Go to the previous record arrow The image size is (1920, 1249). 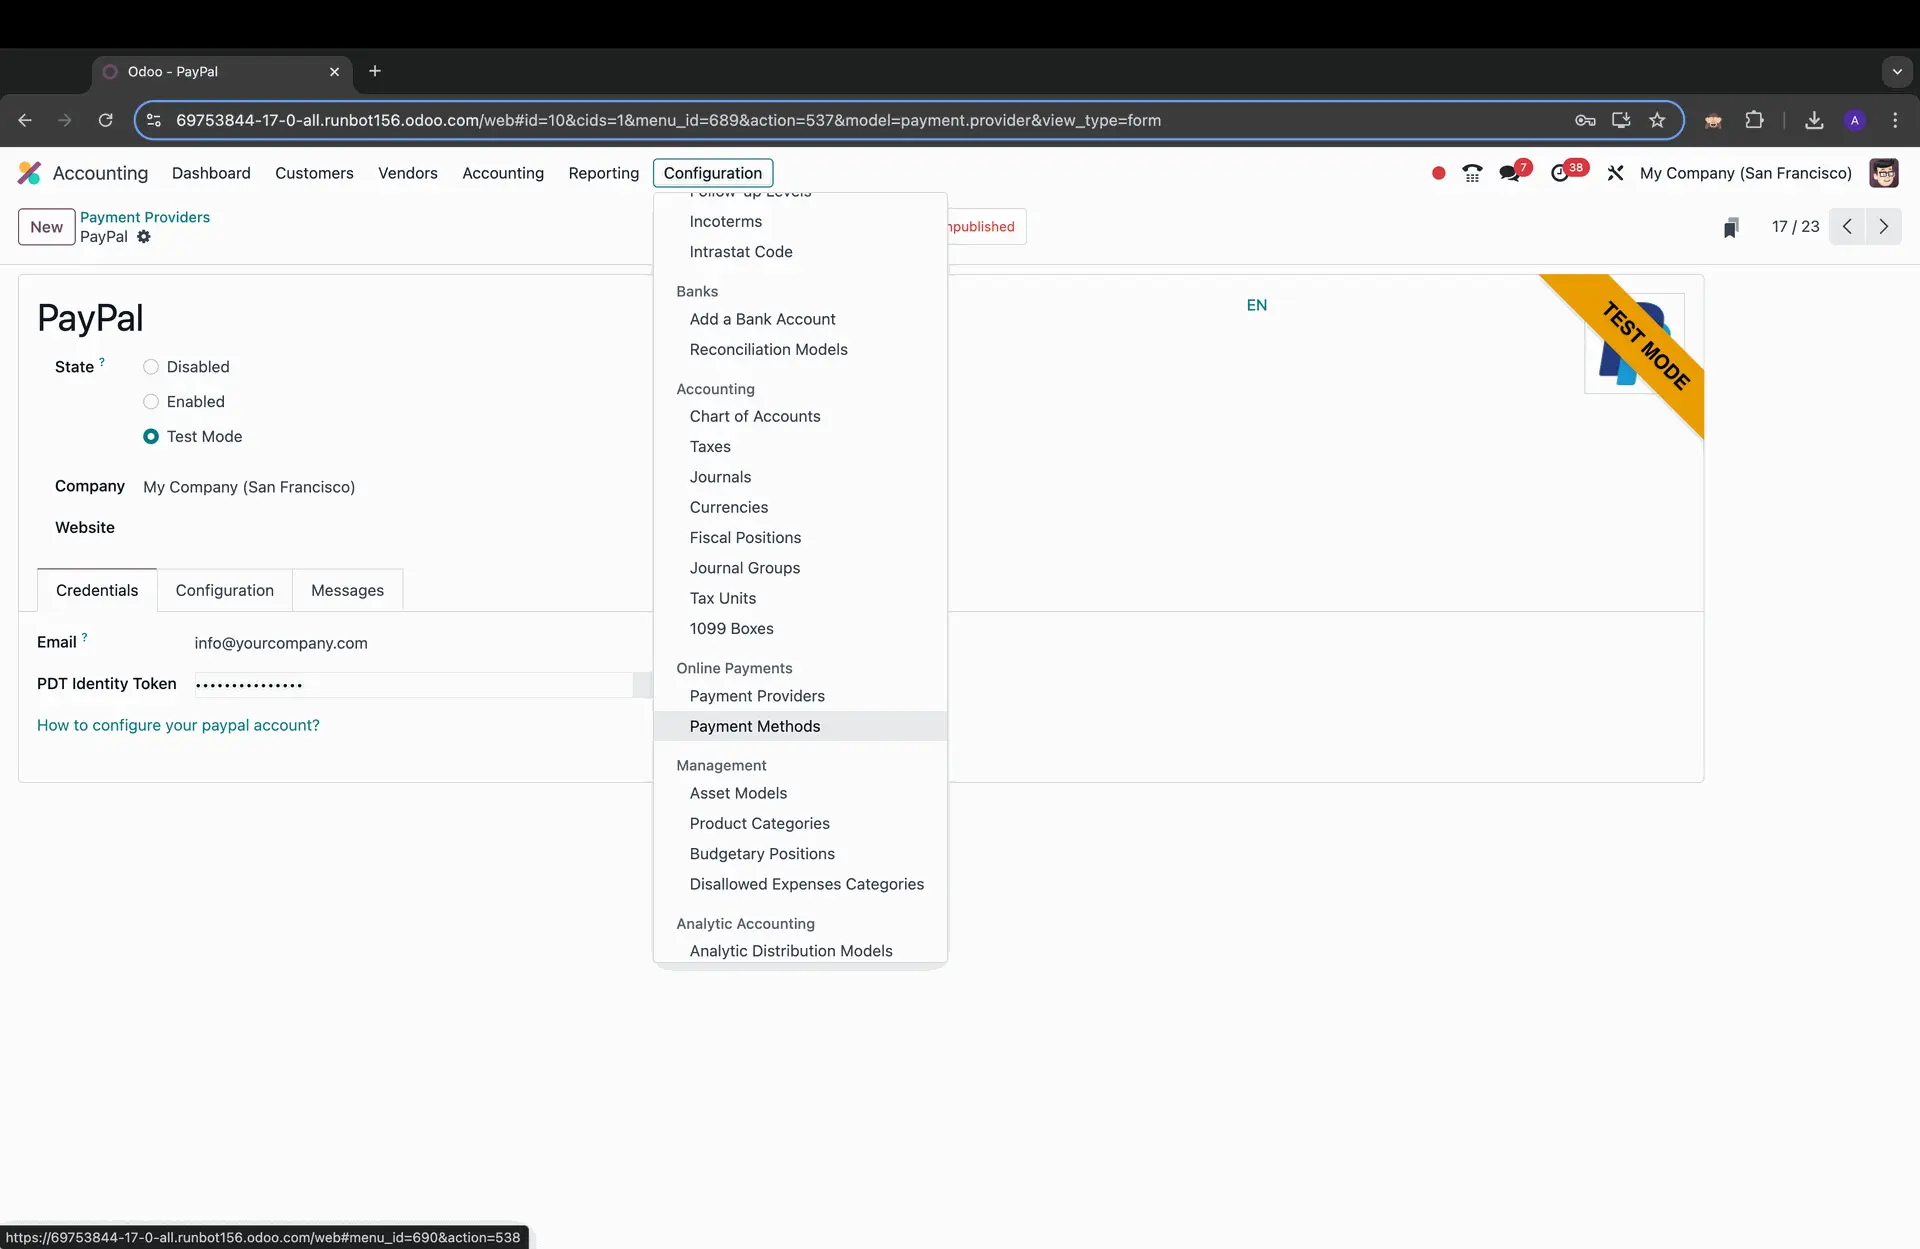tap(1847, 227)
